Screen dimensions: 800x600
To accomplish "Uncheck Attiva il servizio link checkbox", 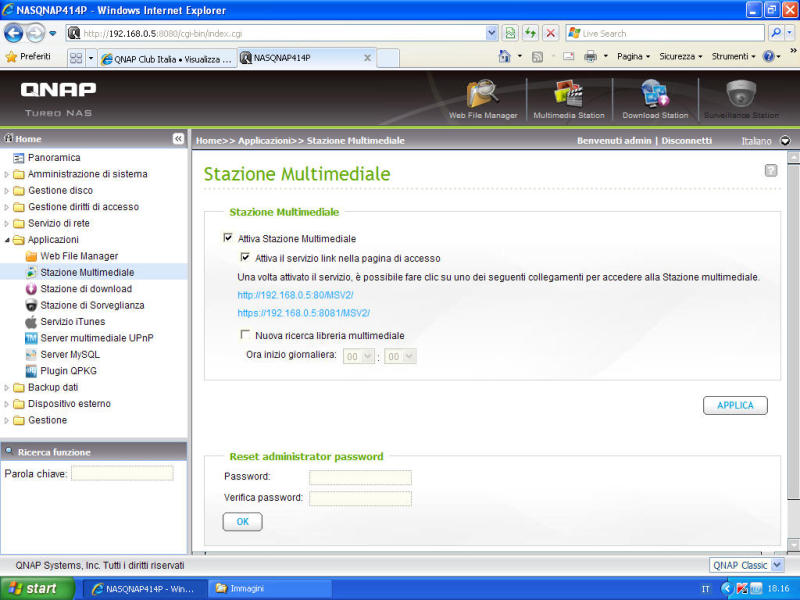I will point(246,258).
